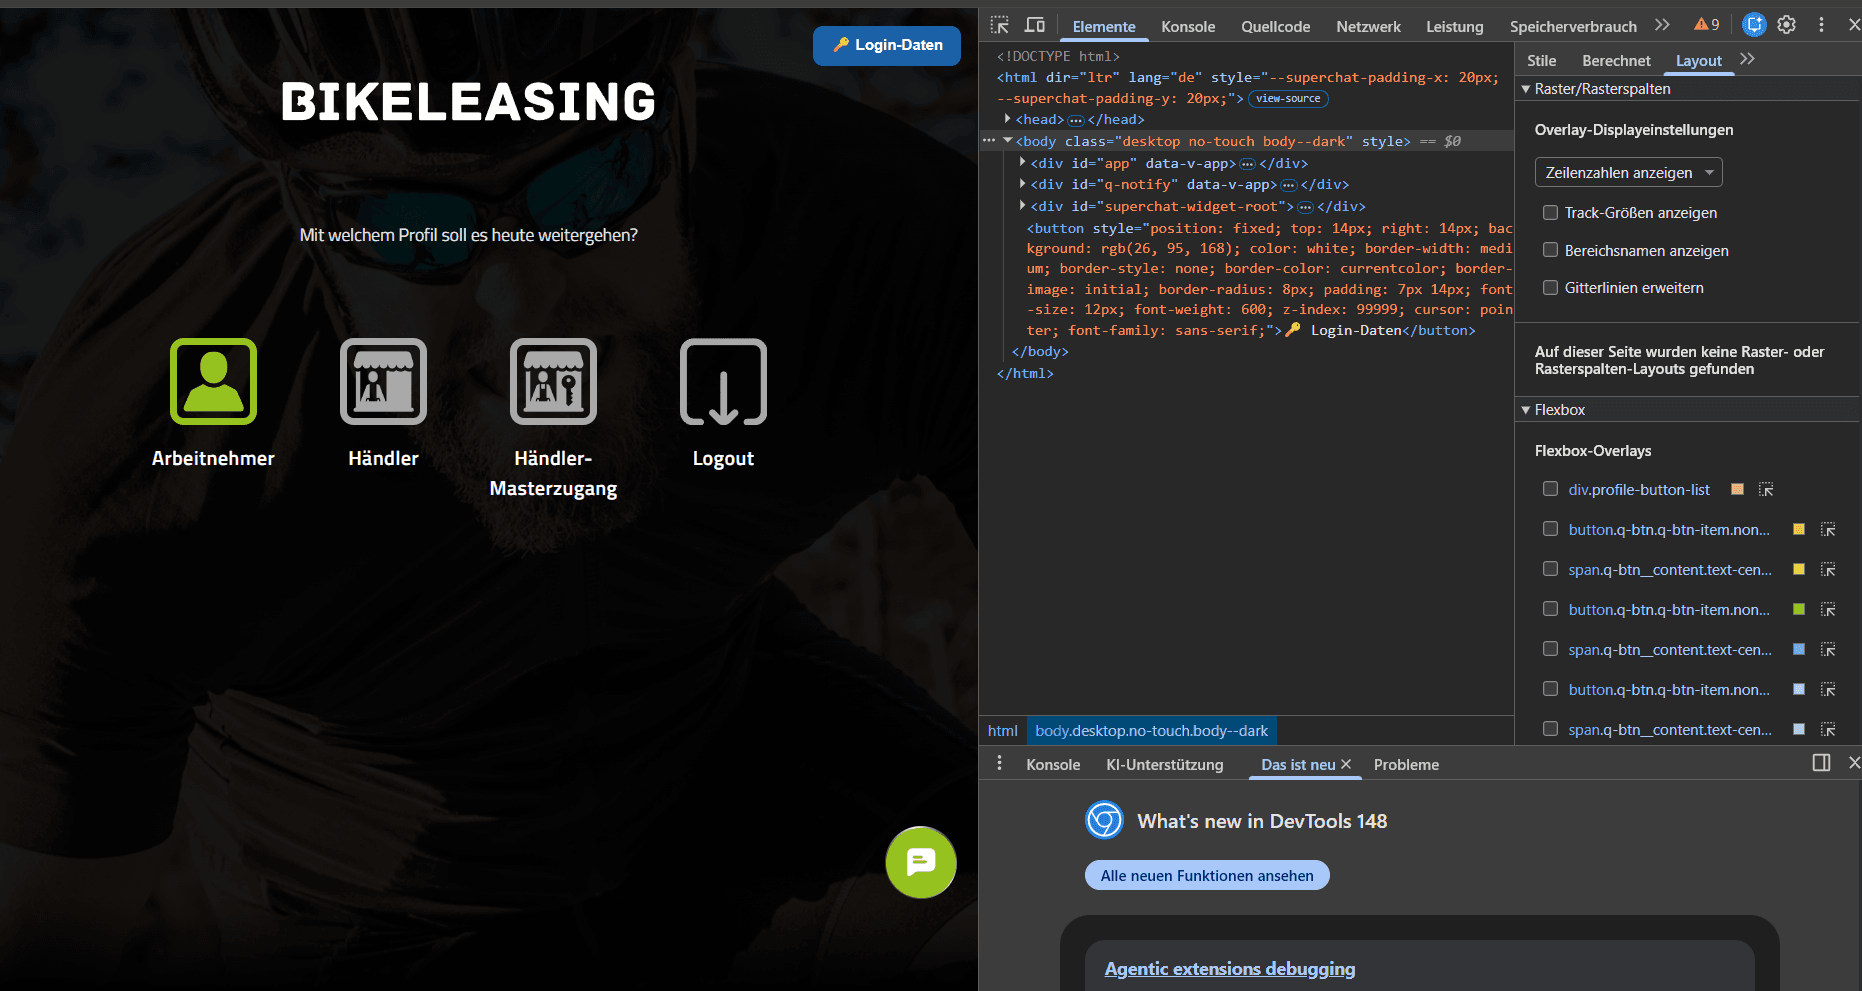This screenshot has width=1862, height=991.
Task: Select the closing </body> tag line
Action: [1040, 352]
